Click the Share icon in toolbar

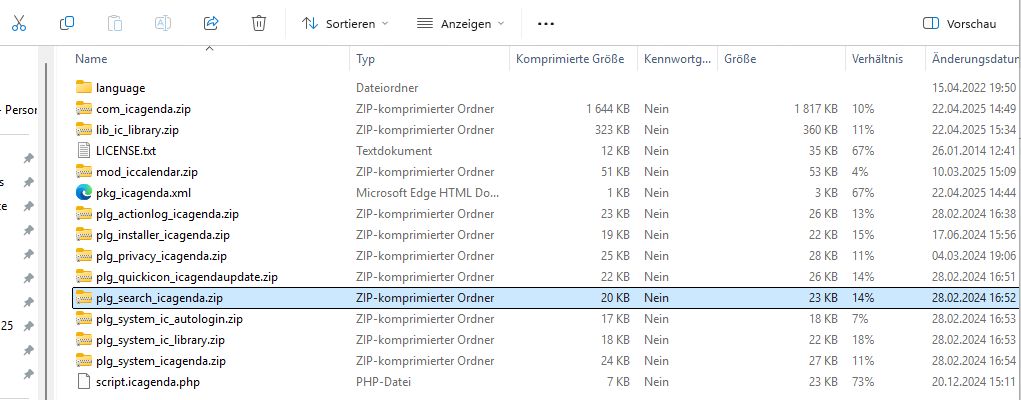point(211,22)
